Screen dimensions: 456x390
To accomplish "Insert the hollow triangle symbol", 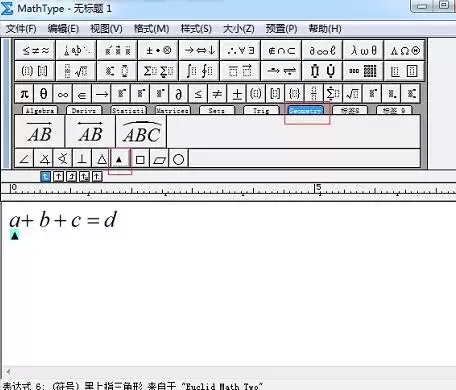I will click(102, 160).
